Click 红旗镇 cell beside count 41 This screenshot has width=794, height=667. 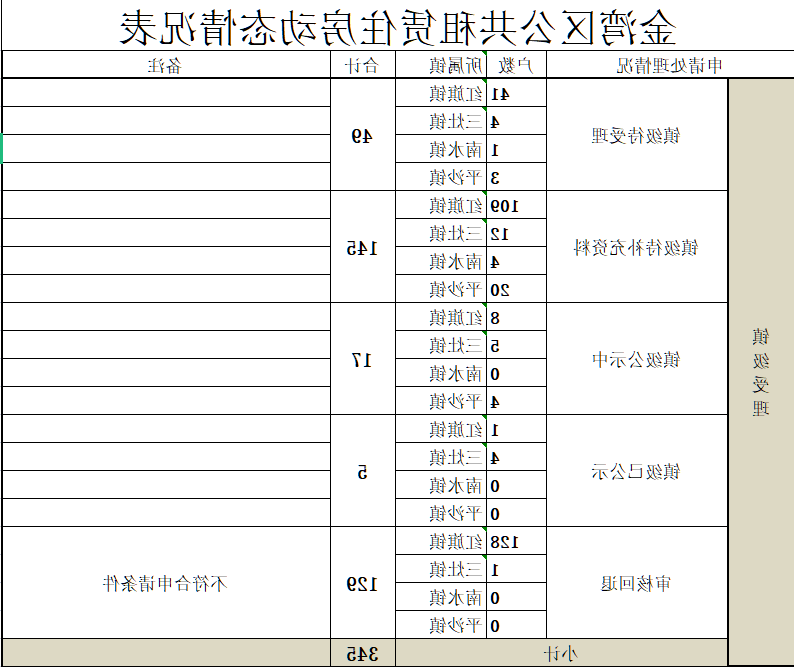441,93
